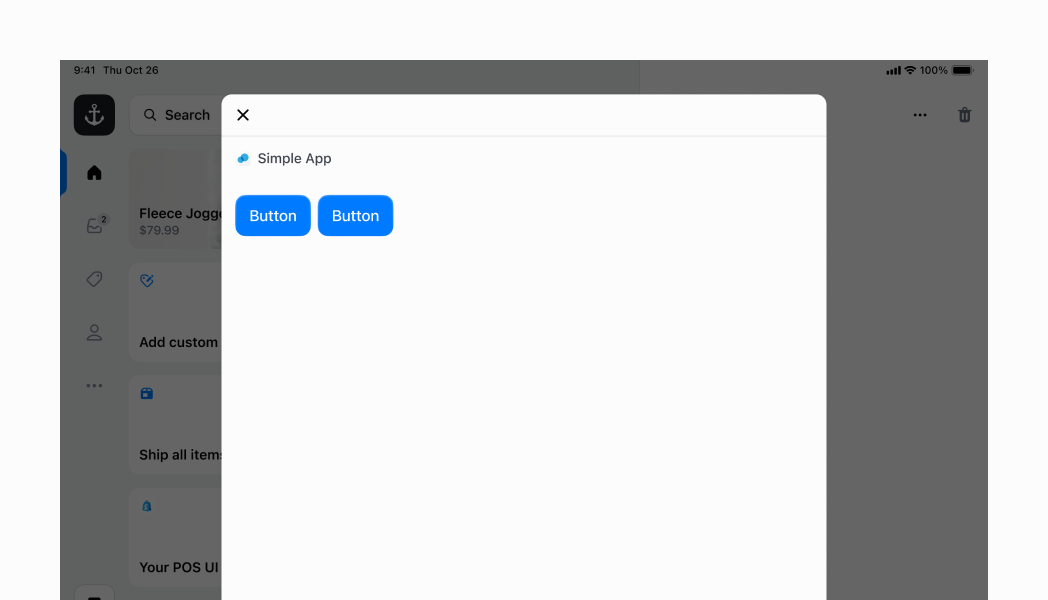The width and height of the screenshot is (1048, 600).
Task: Click the Simple App title text
Action: pos(294,158)
